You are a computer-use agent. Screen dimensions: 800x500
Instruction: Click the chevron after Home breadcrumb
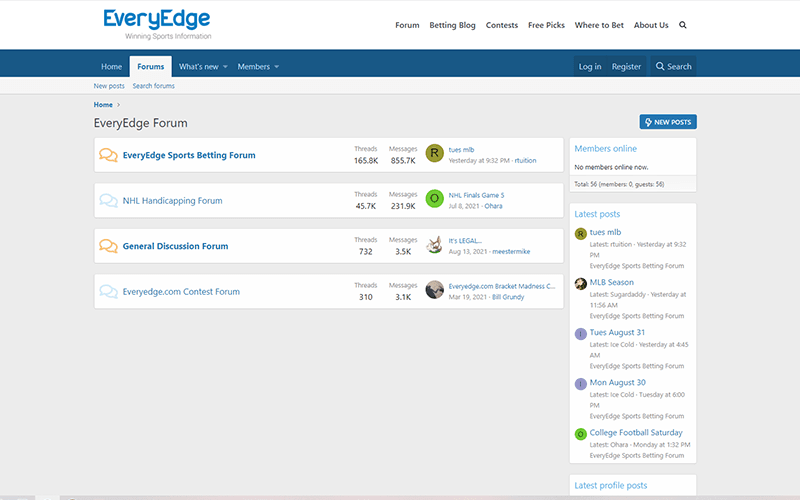coord(118,105)
